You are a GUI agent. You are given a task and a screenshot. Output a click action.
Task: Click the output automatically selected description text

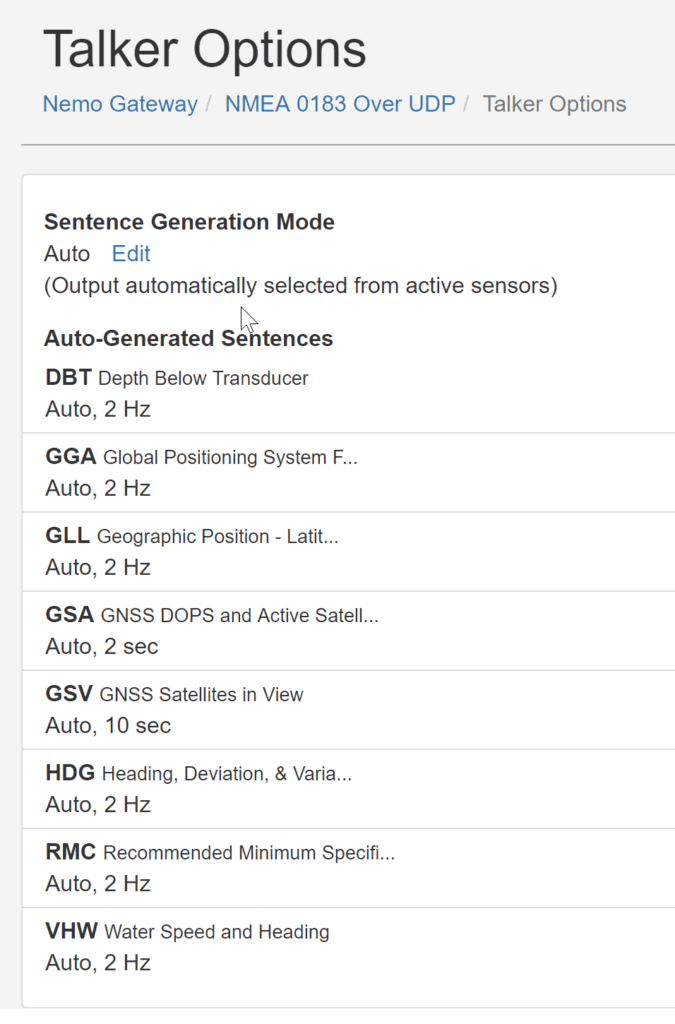pyautogui.click(x=300, y=286)
